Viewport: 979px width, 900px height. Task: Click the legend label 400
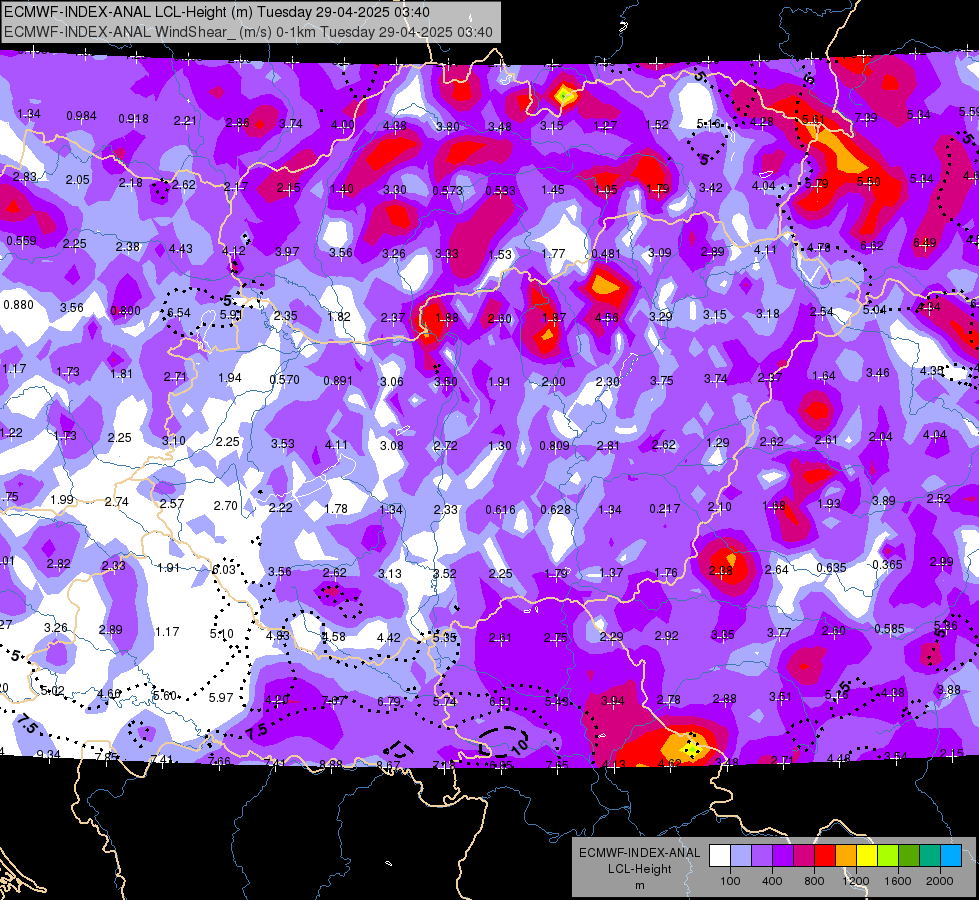pos(772,881)
